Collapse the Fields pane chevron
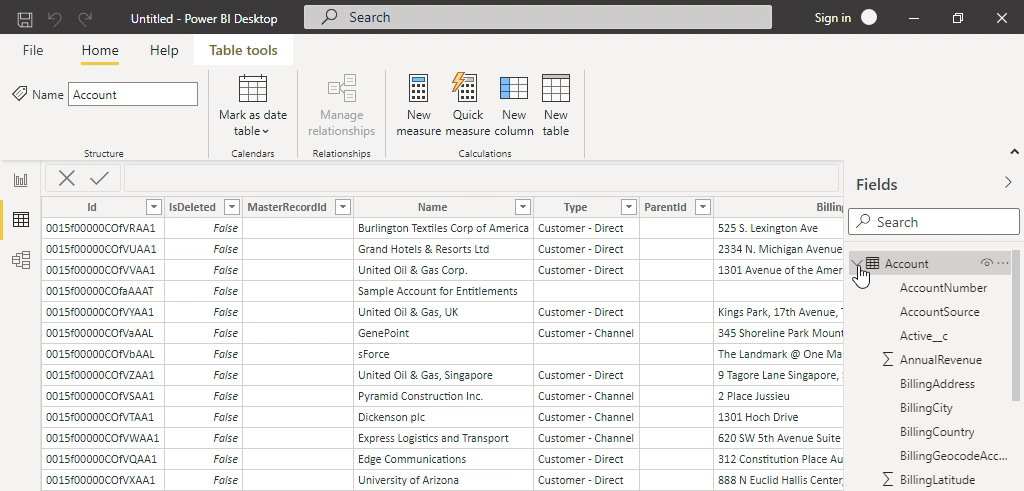Screen dimensions: 1024x491 (x=1008, y=183)
